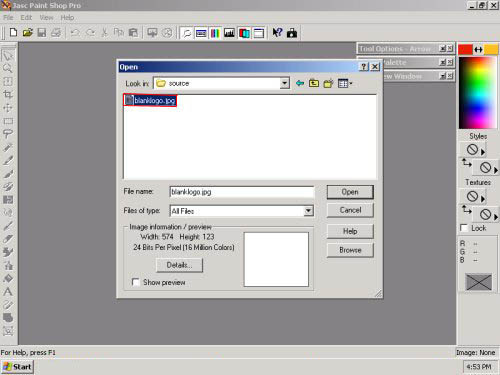The height and width of the screenshot is (375, 500).
Task: Open the view menu dropdown icon
Action: (x=345, y=83)
